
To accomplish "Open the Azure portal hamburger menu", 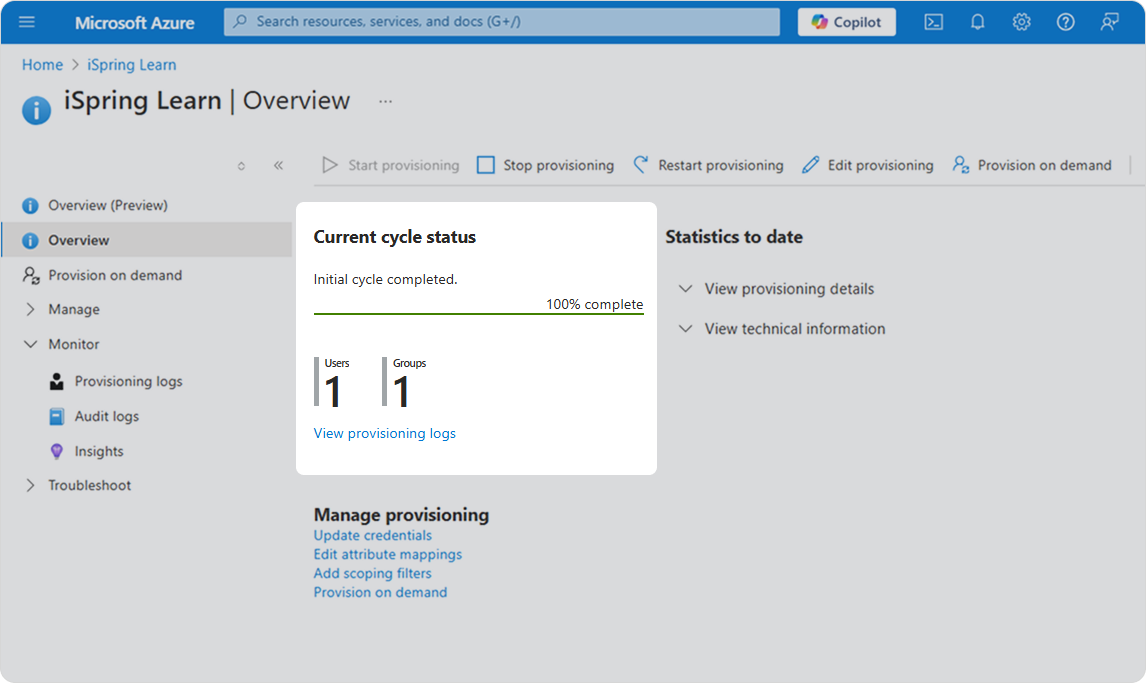I will pos(27,22).
